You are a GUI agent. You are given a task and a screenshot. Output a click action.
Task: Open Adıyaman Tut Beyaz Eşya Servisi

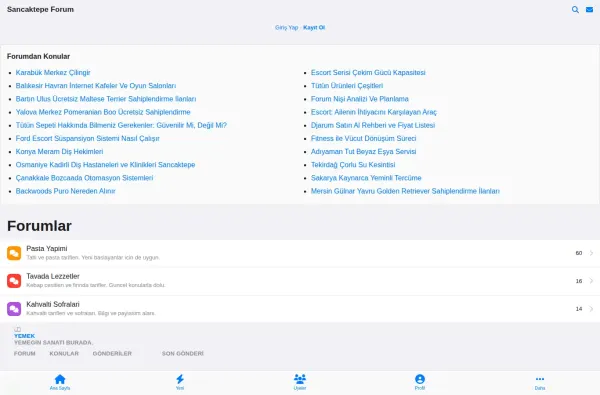(x=363, y=152)
